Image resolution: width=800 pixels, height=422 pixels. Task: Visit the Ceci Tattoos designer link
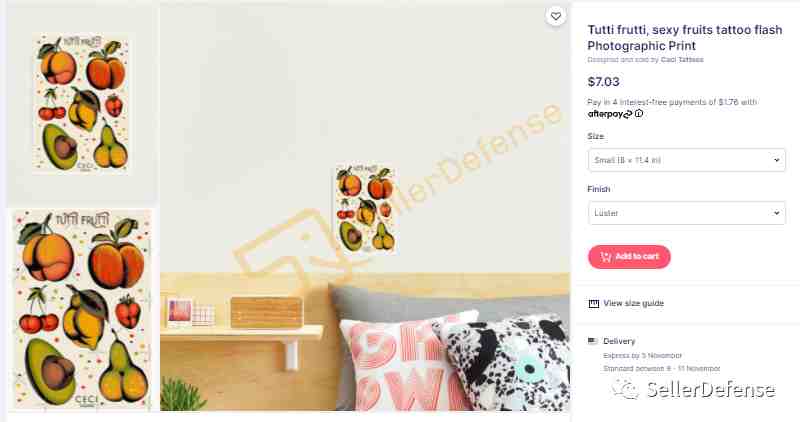[x=682, y=60]
